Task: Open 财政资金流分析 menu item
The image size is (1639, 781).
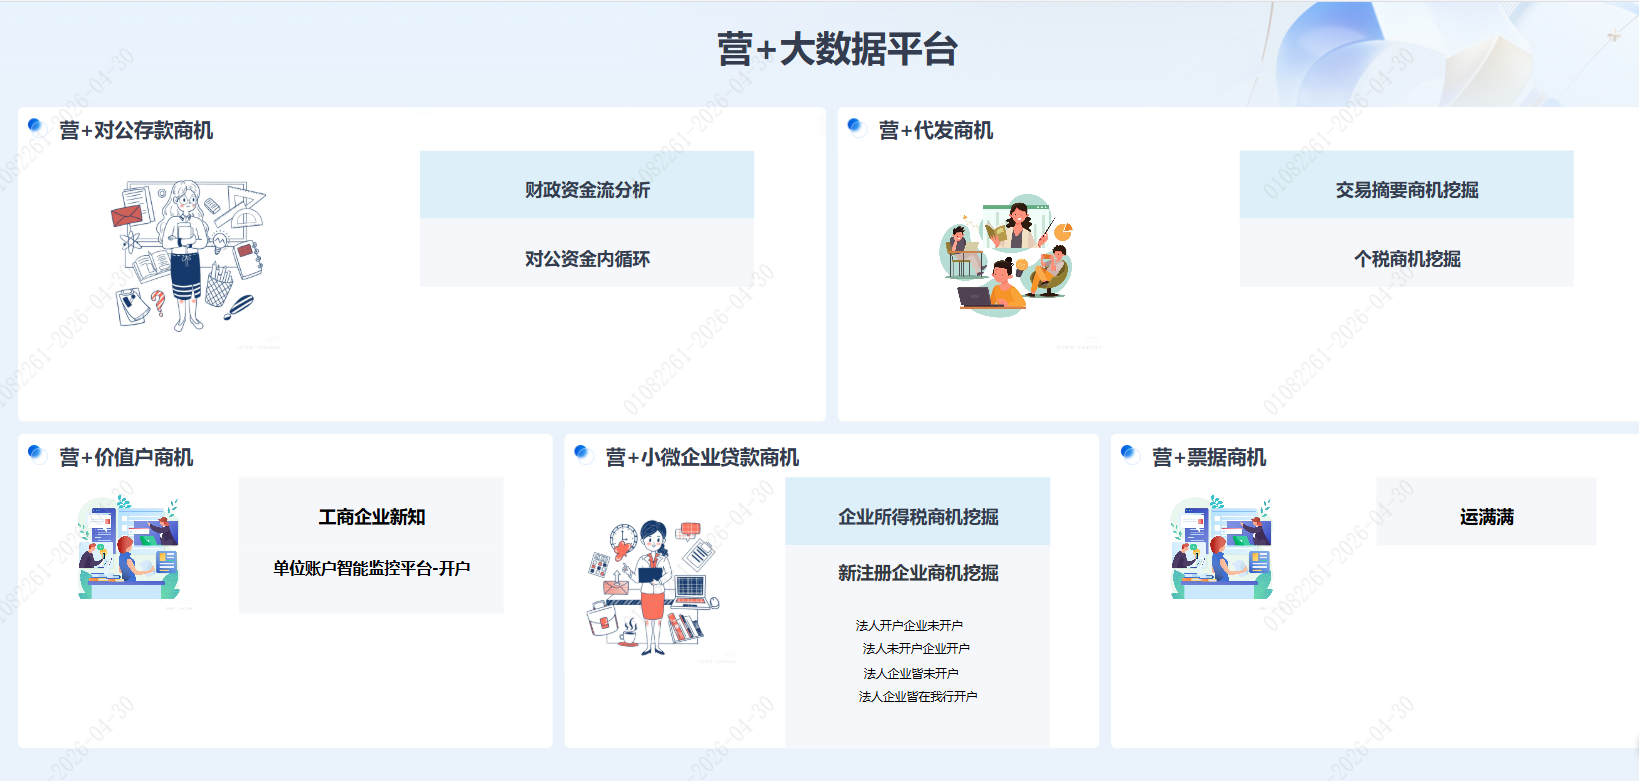Action: point(587,185)
